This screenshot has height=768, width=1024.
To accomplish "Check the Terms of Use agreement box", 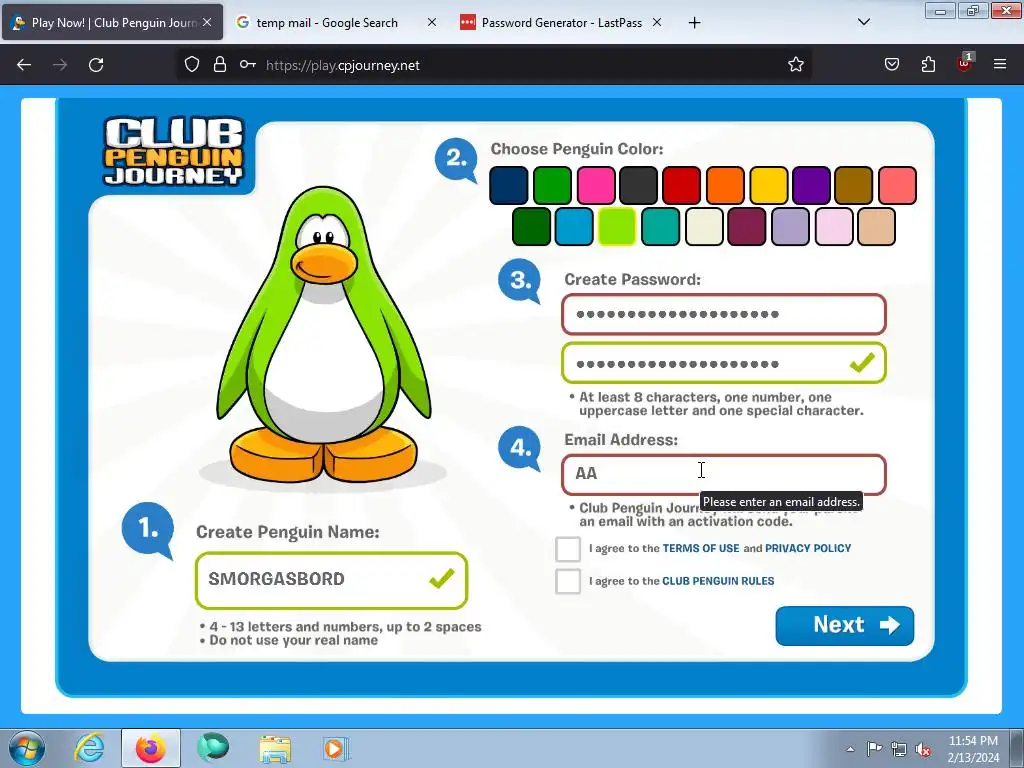I will pyautogui.click(x=568, y=549).
